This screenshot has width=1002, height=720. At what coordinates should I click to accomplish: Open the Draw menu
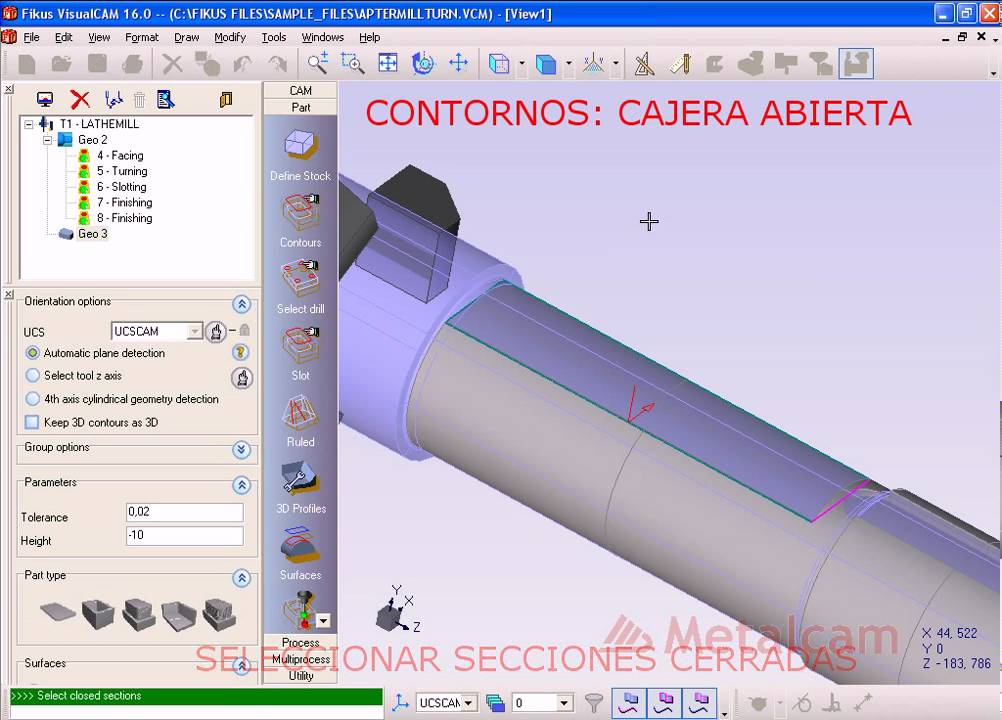pos(187,37)
